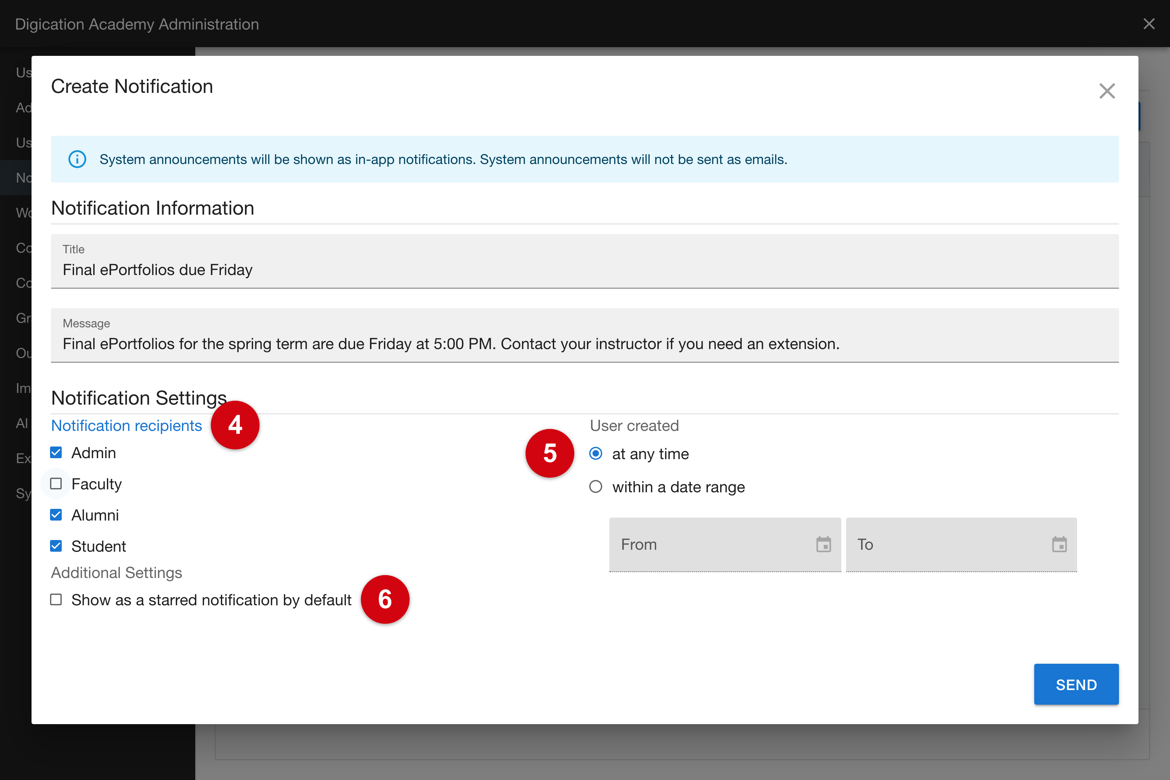This screenshot has height=780, width=1170.
Task: Open the To date calendar icon
Action: (x=1059, y=544)
